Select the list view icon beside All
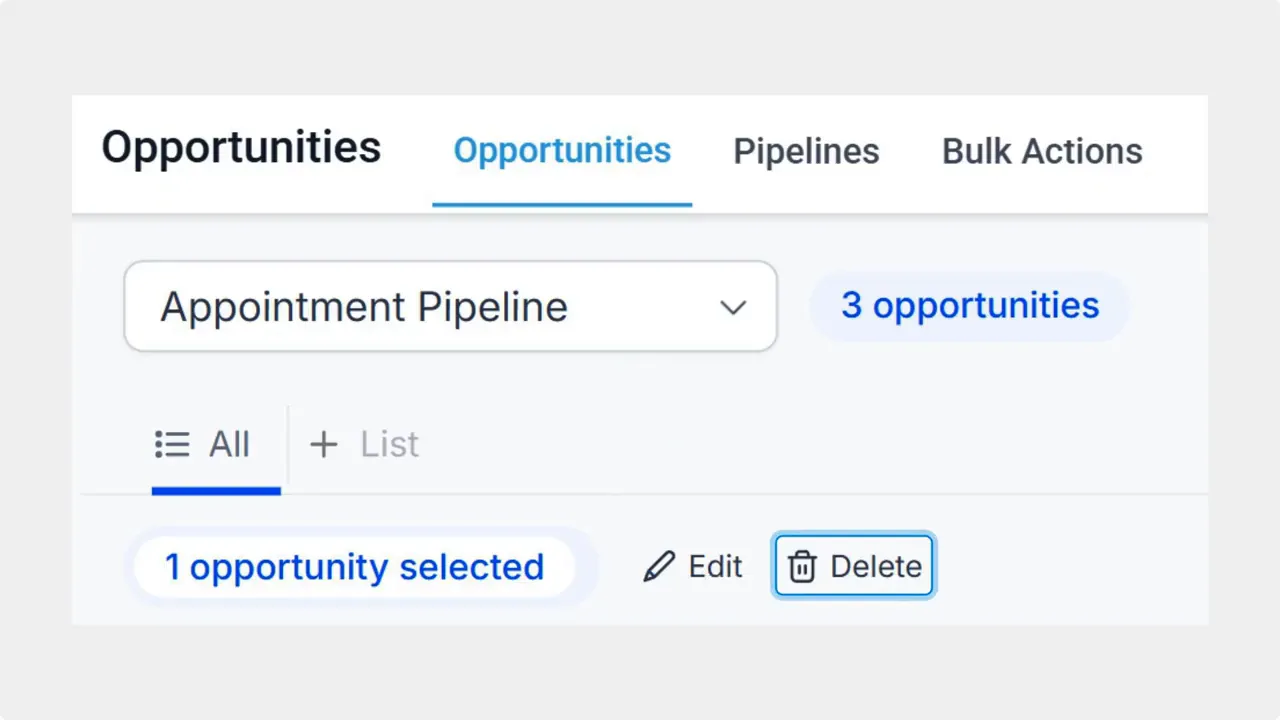 point(172,445)
